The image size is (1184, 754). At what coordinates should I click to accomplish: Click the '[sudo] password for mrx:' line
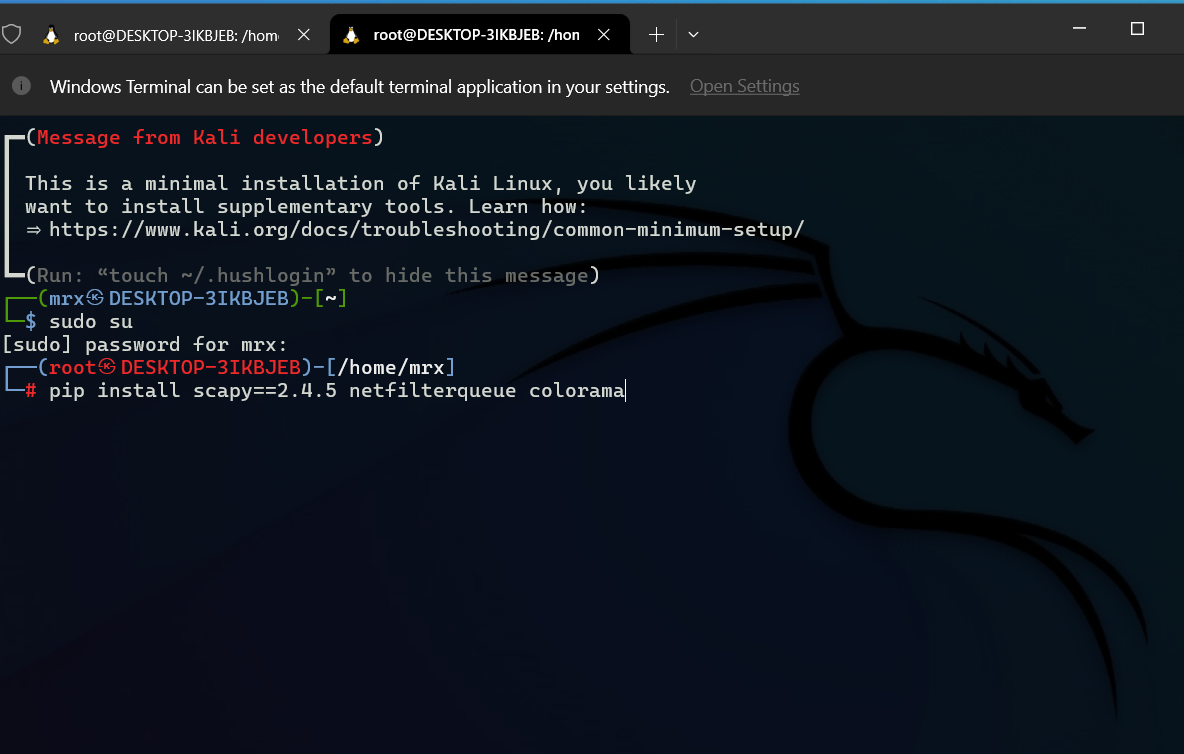pyautogui.click(x=145, y=345)
